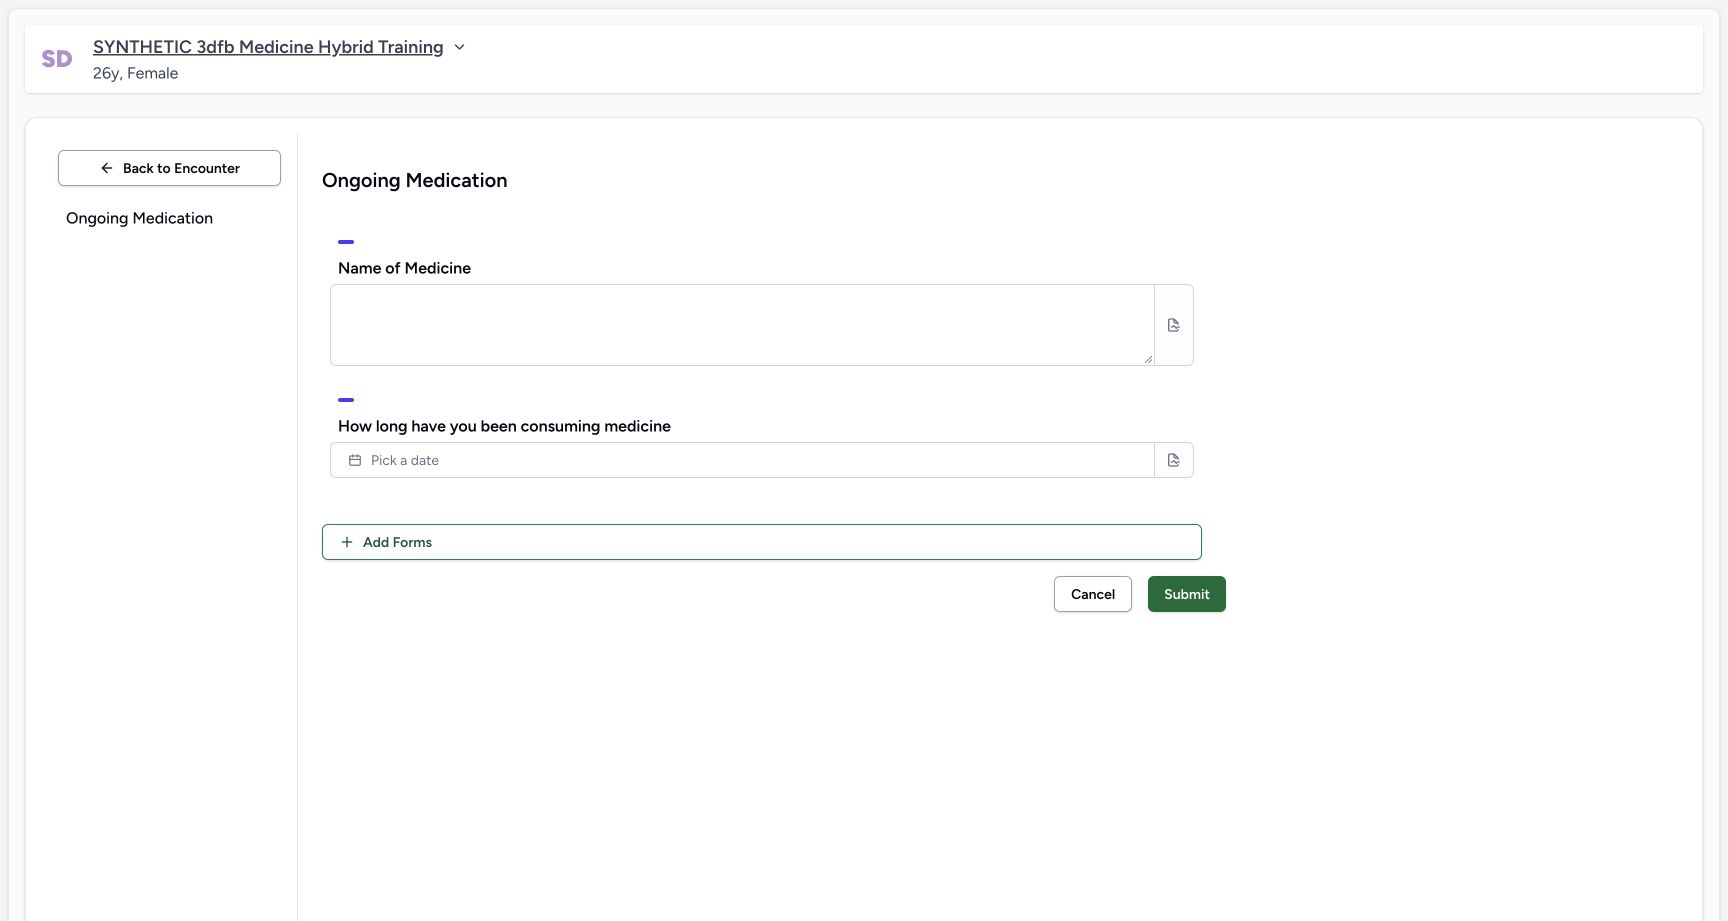
Task: Click the Ongoing Medication form heading
Action: [415, 180]
